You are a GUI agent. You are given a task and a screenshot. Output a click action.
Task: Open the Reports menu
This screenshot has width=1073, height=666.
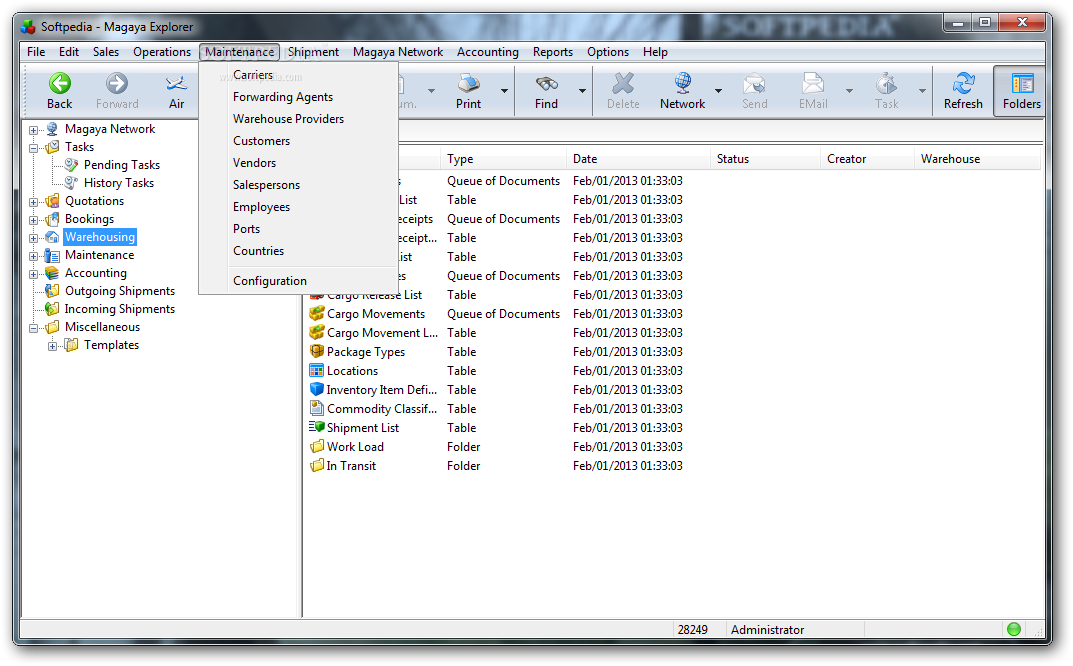553,52
